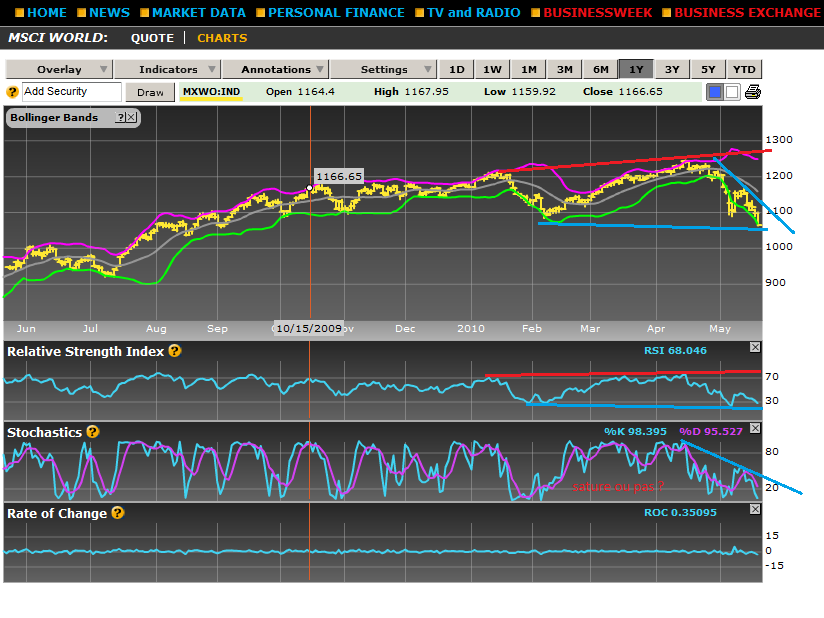This screenshot has height=618, width=824.
Task: Select the 1Y time range
Action: pyautogui.click(x=636, y=69)
